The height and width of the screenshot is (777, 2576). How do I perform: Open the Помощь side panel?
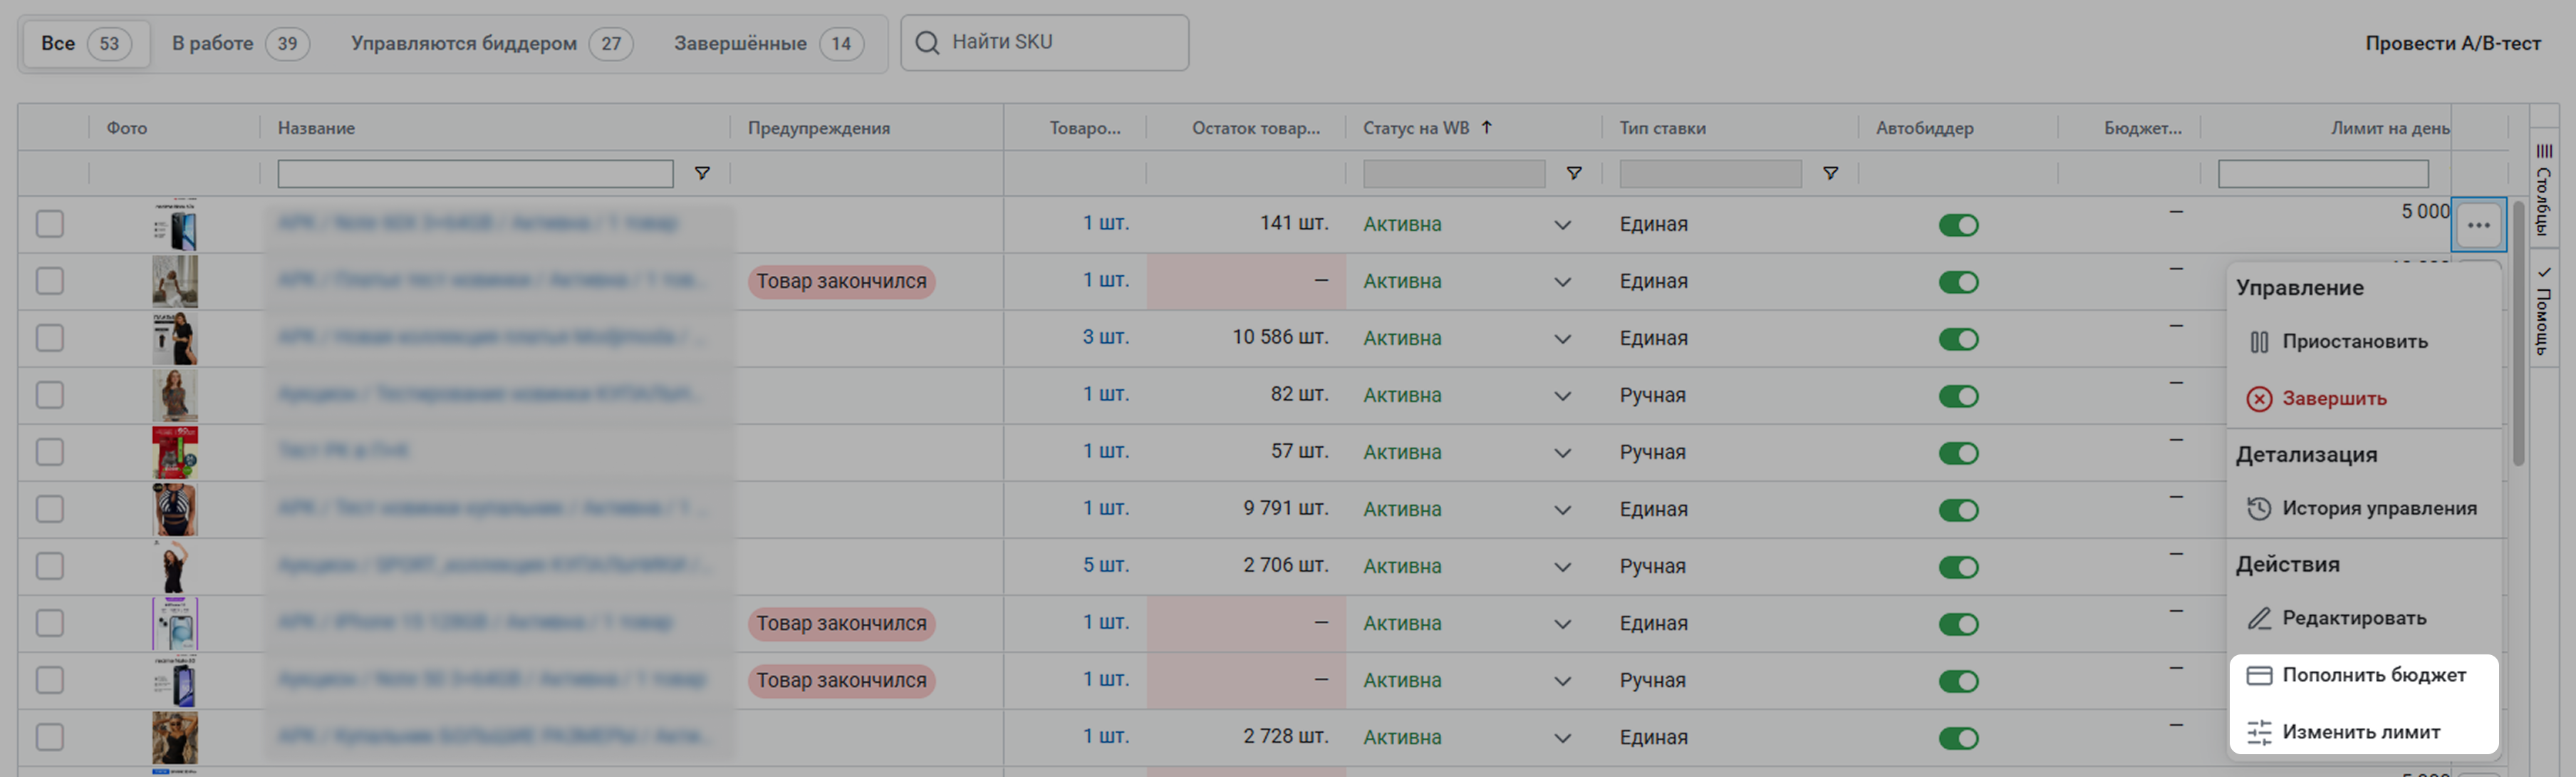[x=2543, y=312]
